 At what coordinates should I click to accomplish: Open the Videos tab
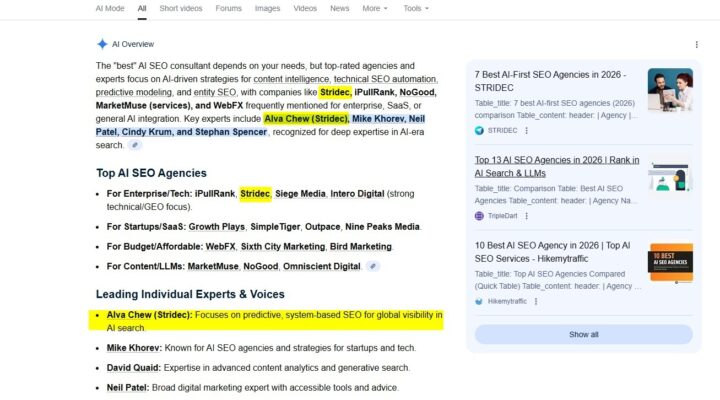305,8
